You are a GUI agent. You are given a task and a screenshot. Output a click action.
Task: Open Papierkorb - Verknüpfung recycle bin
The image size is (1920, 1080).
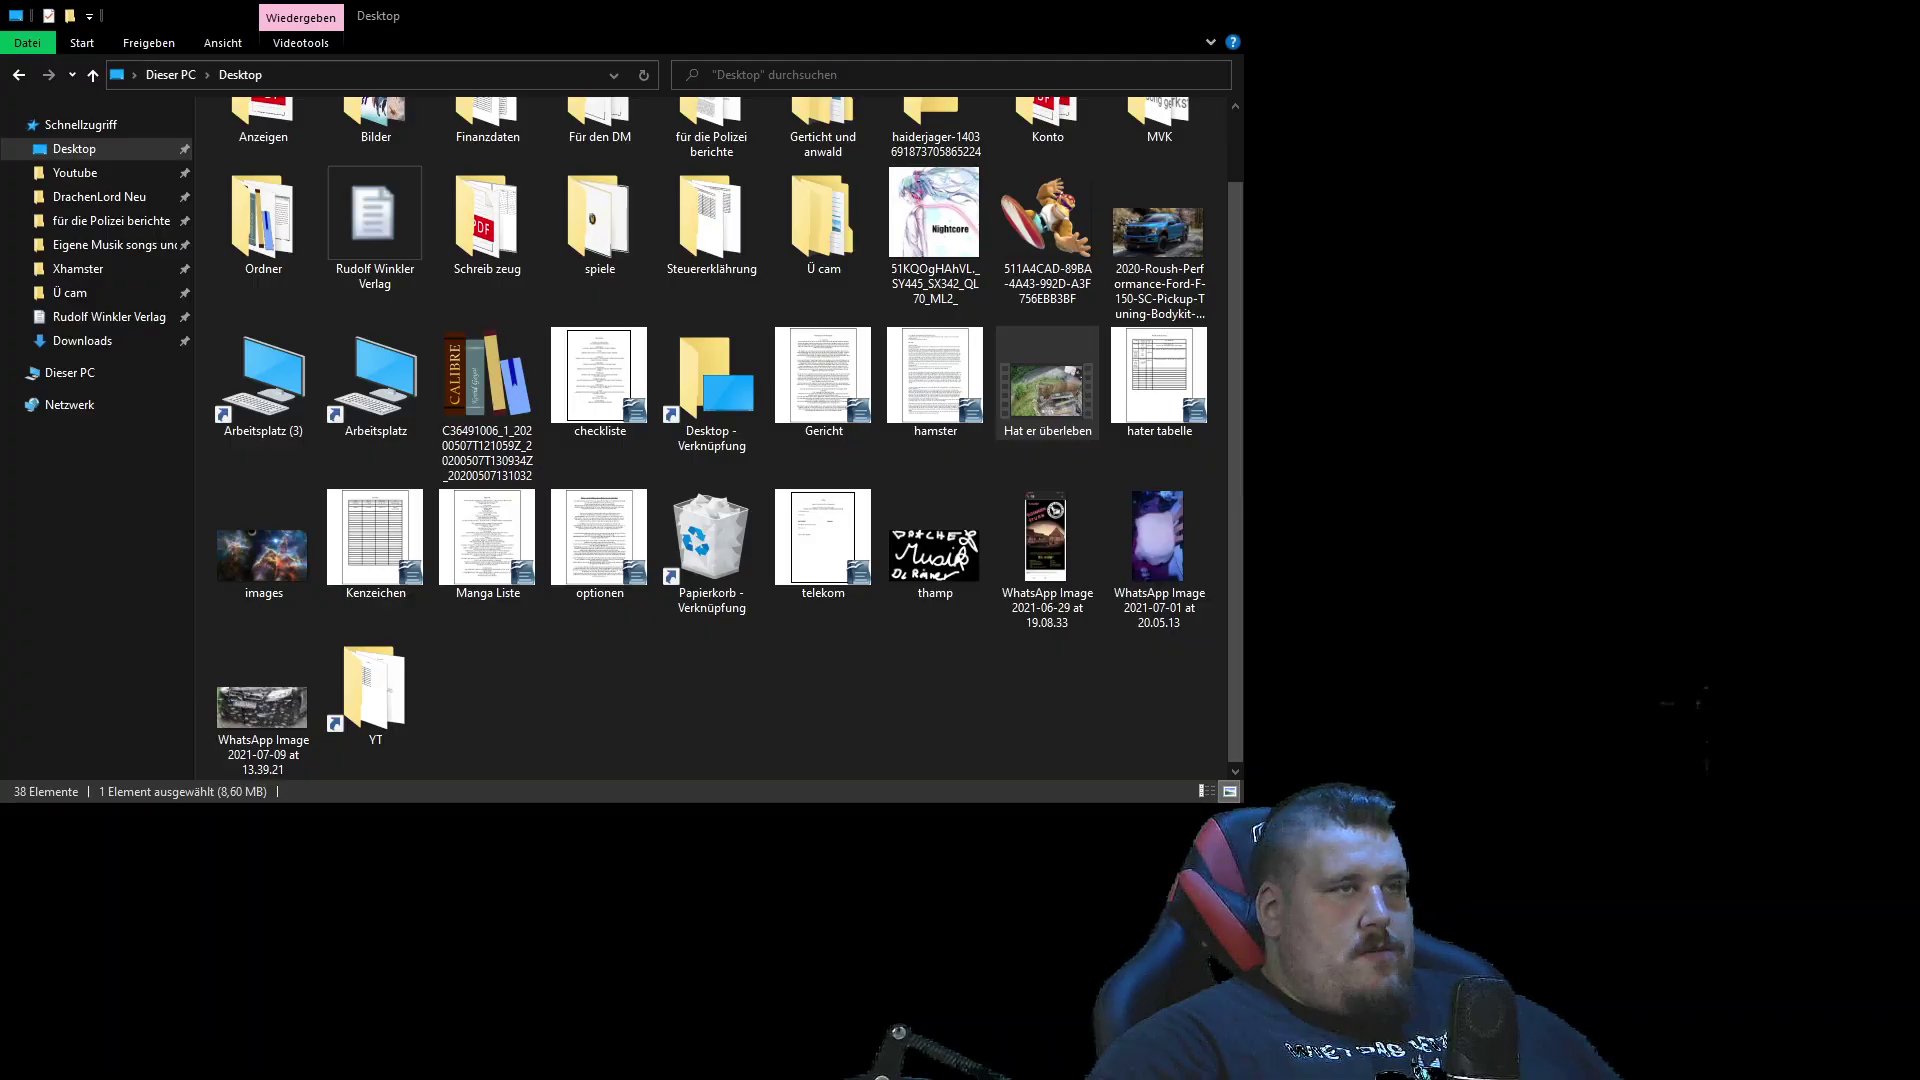pyautogui.click(x=711, y=538)
